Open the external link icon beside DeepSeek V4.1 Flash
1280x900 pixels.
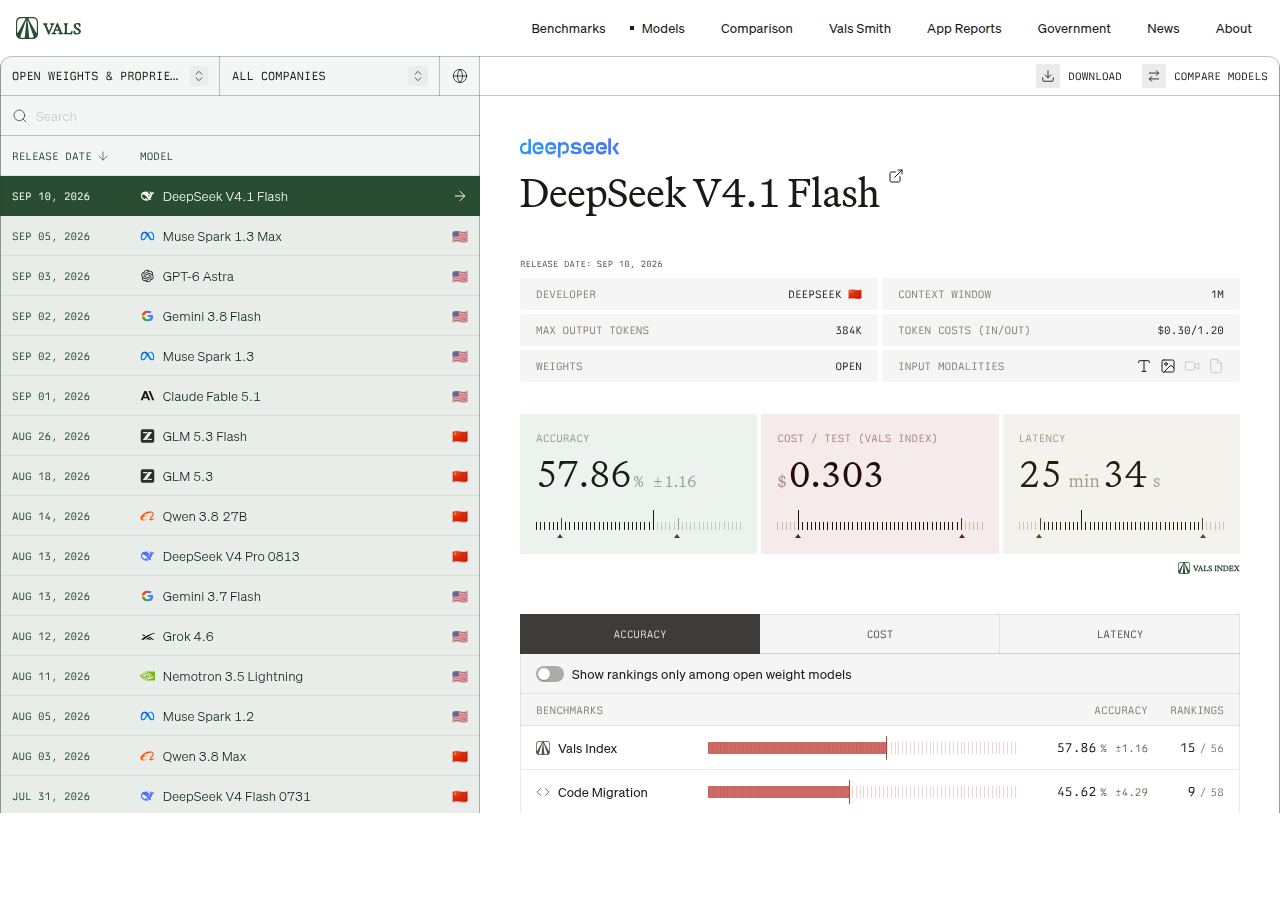(x=896, y=176)
